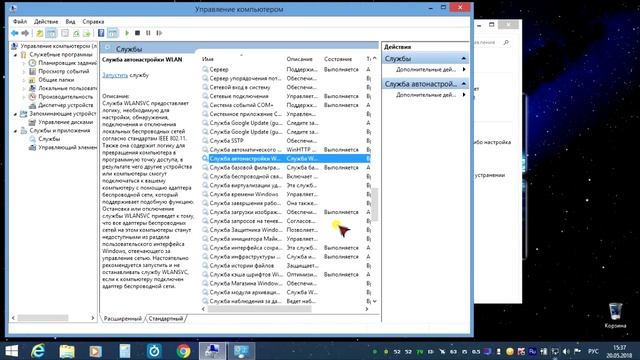Click the Up one level folder icon
640x360 pixels.
pyautogui.click(x=40, y=33)
